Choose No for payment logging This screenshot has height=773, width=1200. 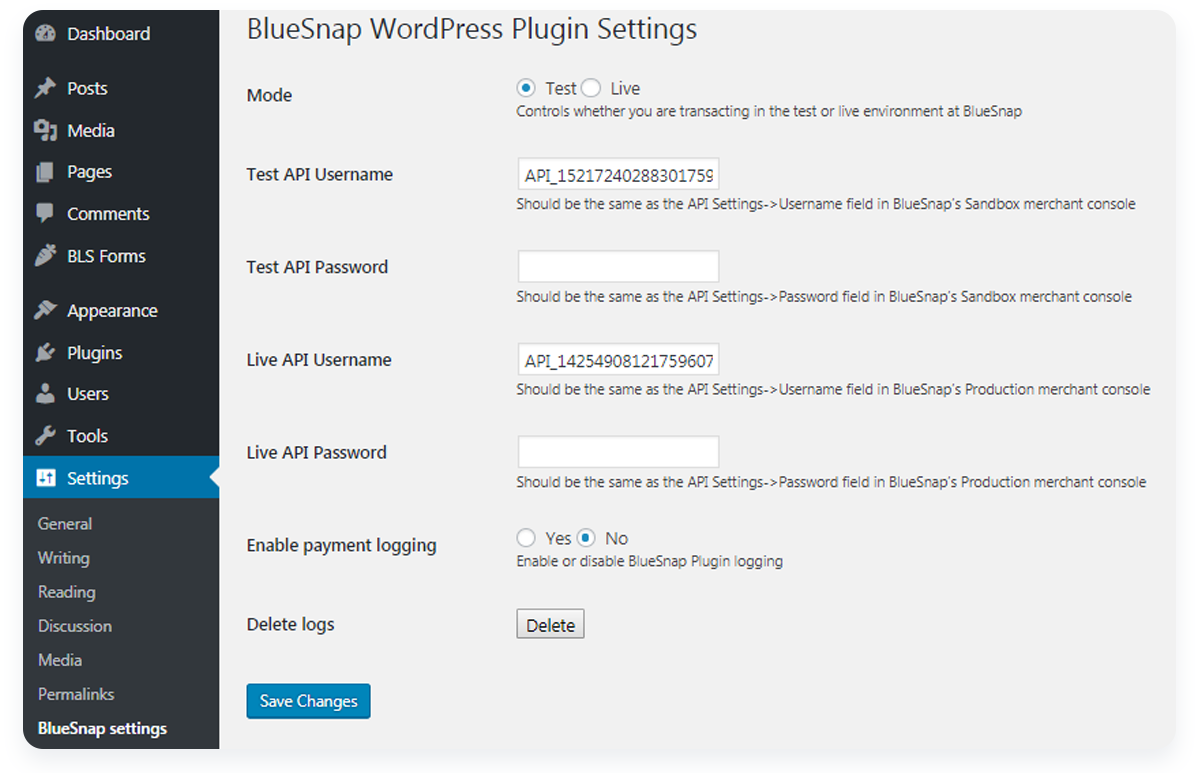(x=586, y=538)
